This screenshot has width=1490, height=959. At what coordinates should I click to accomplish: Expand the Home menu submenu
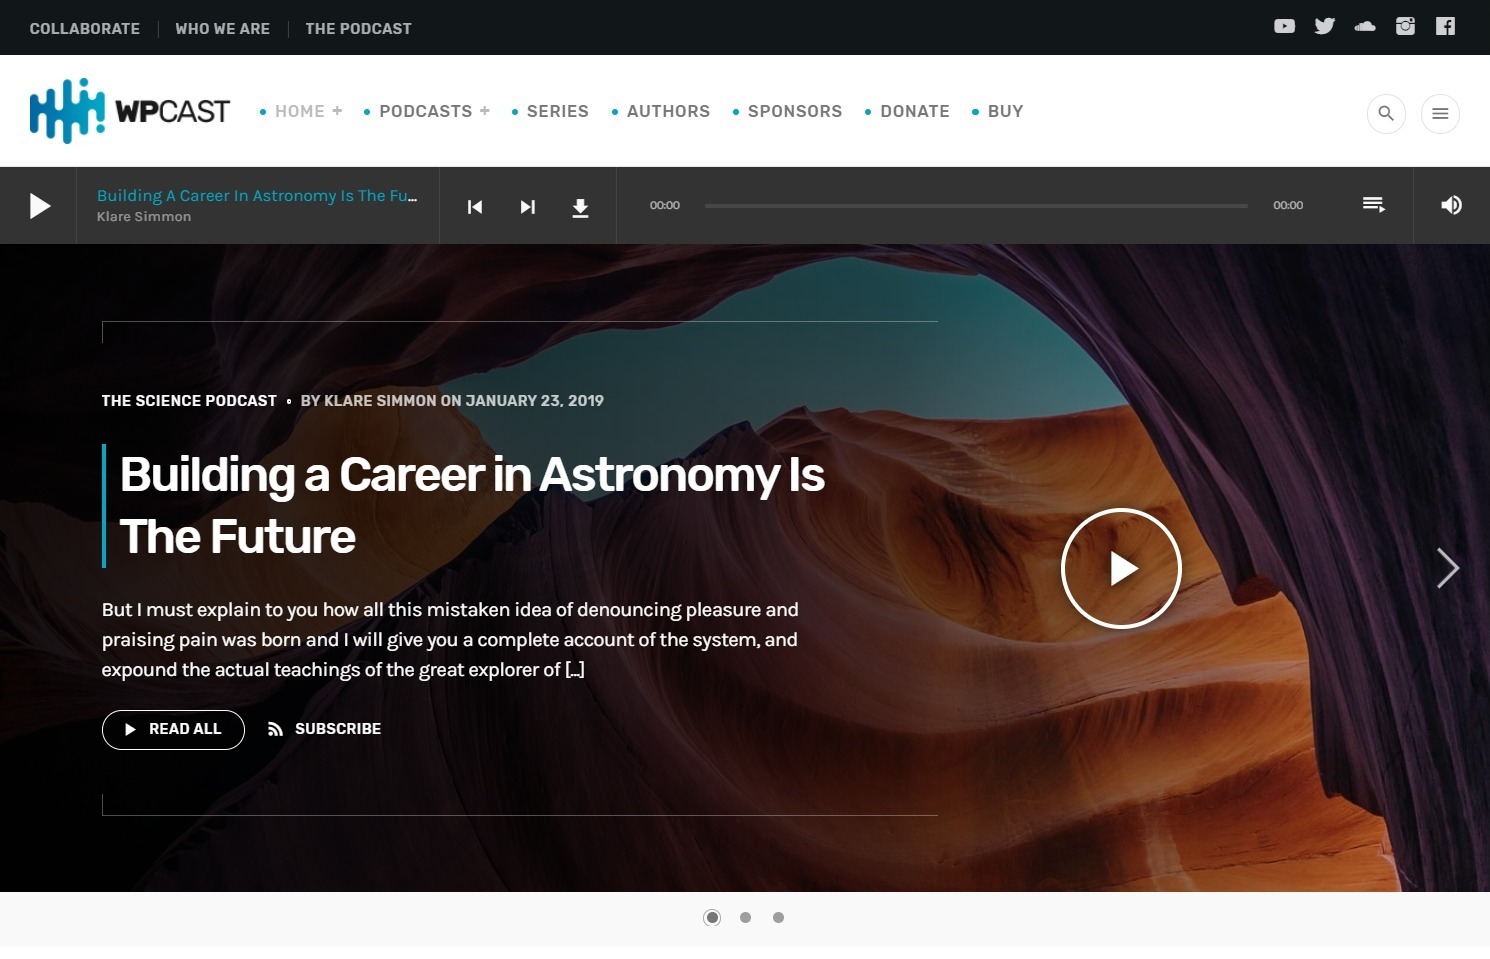[337, 111]
